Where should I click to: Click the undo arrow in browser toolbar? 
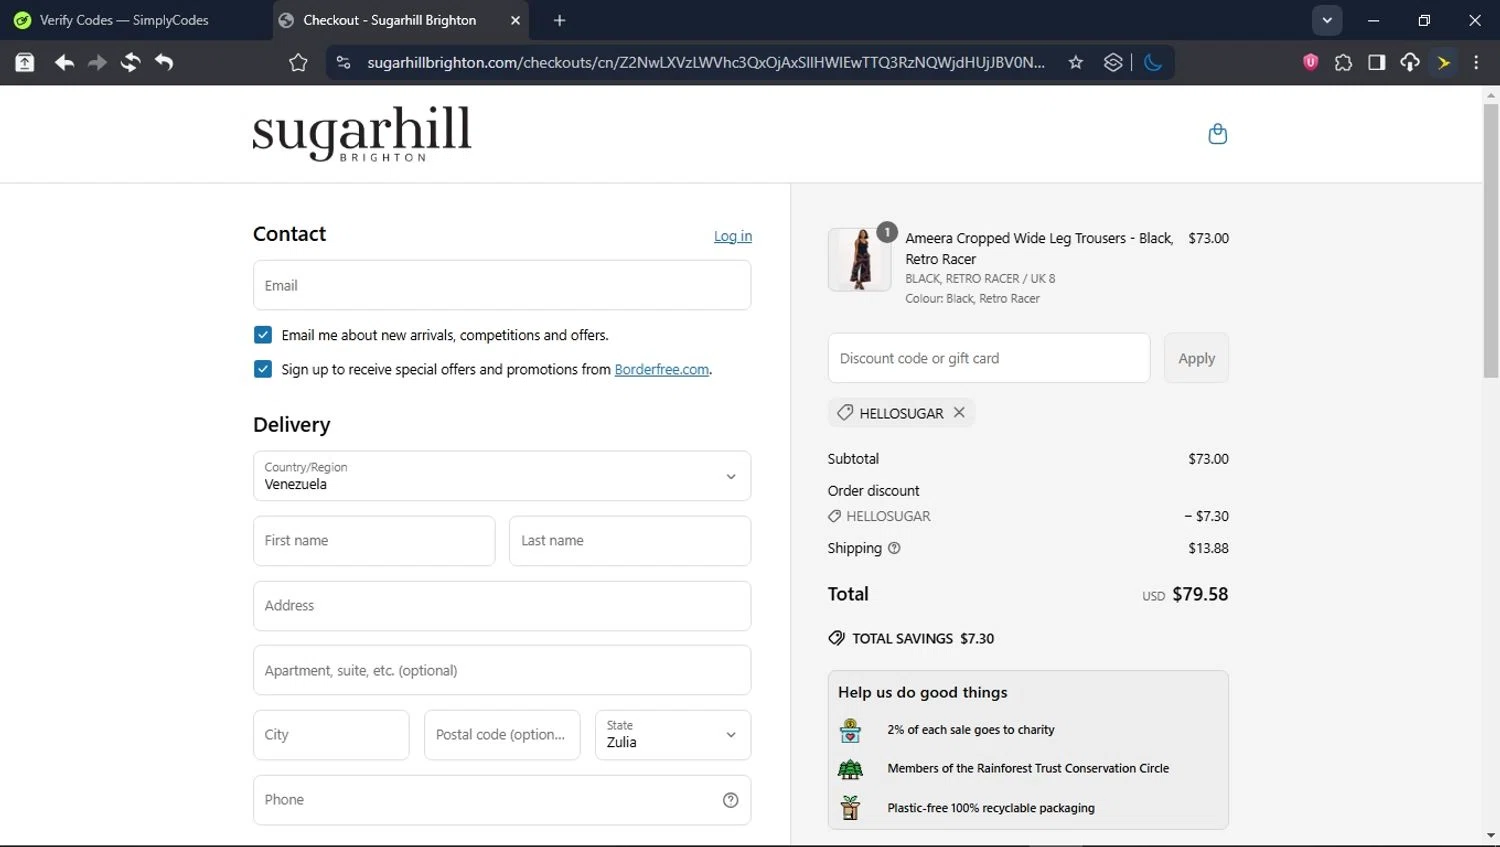pyautogui.click(x=164, y=62)
